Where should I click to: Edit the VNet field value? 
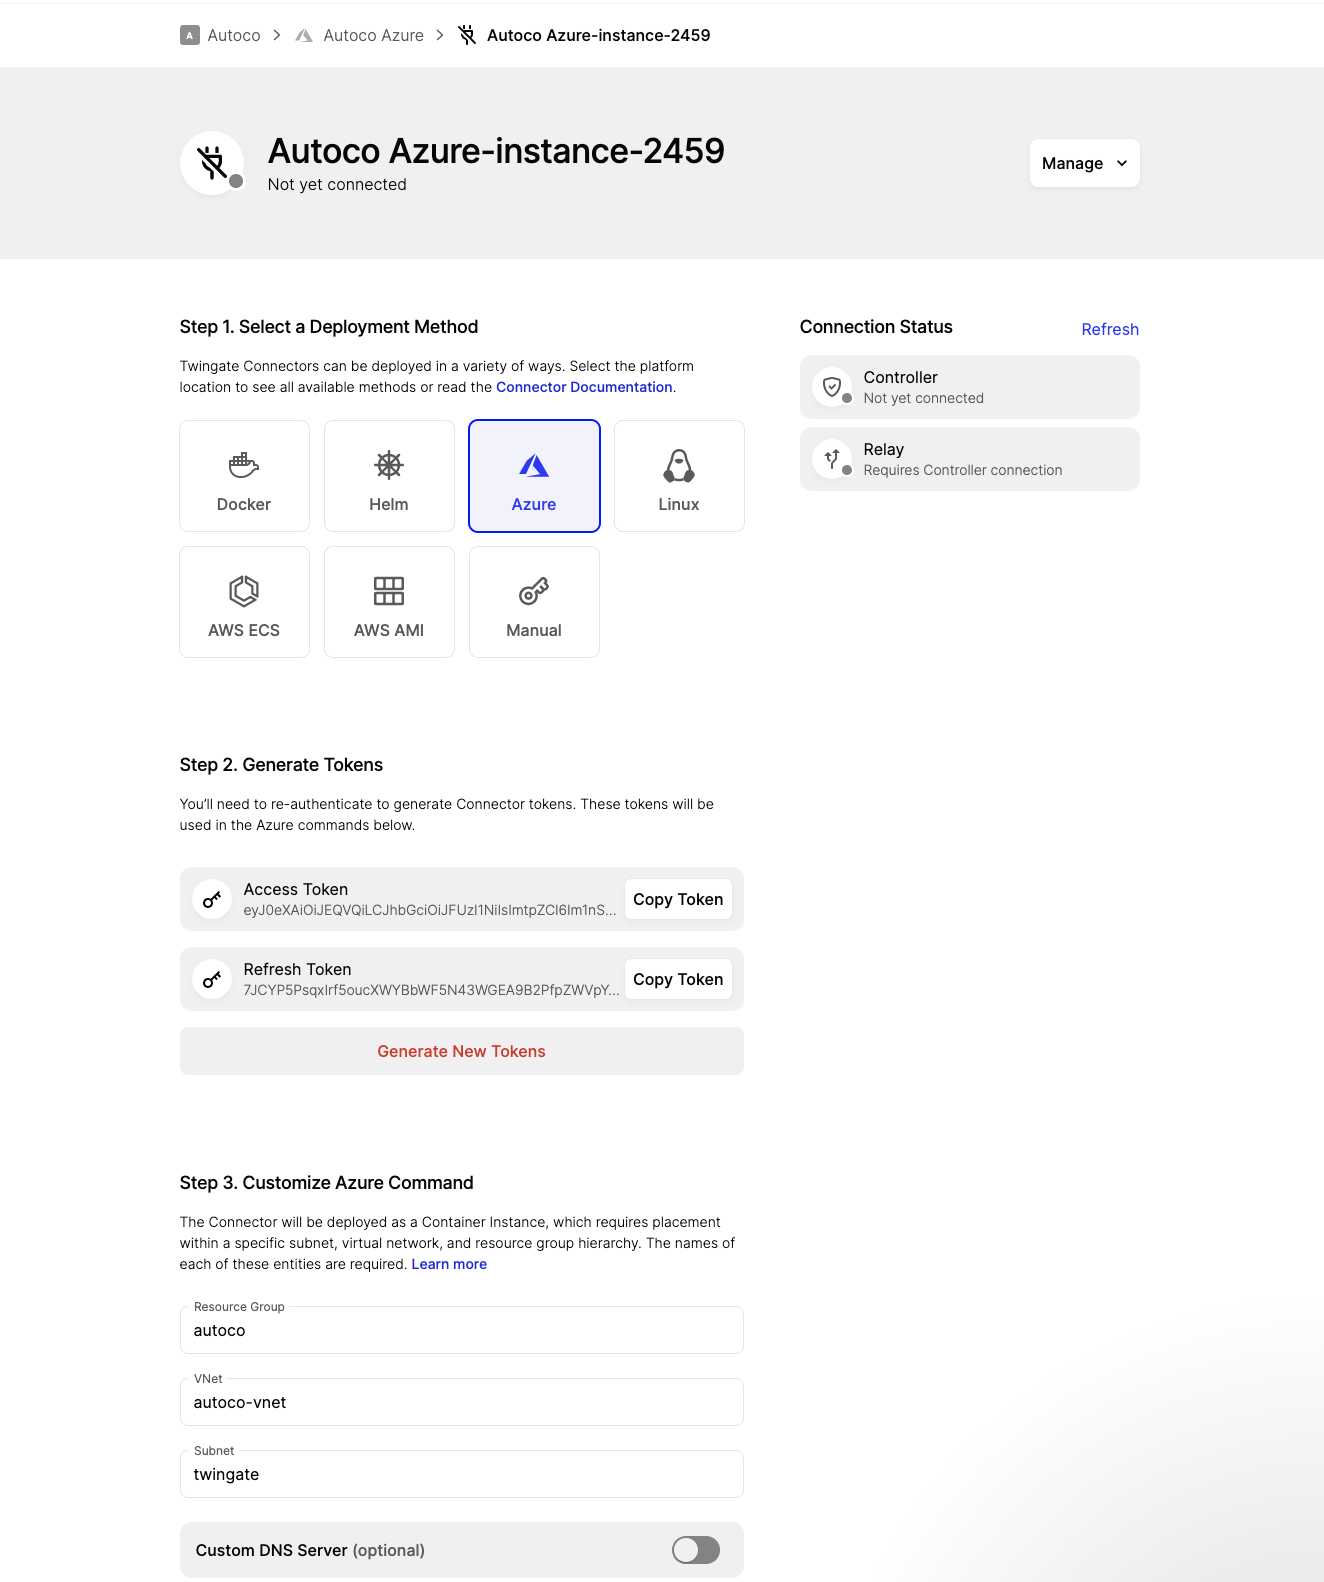(x=462, y=1402)
